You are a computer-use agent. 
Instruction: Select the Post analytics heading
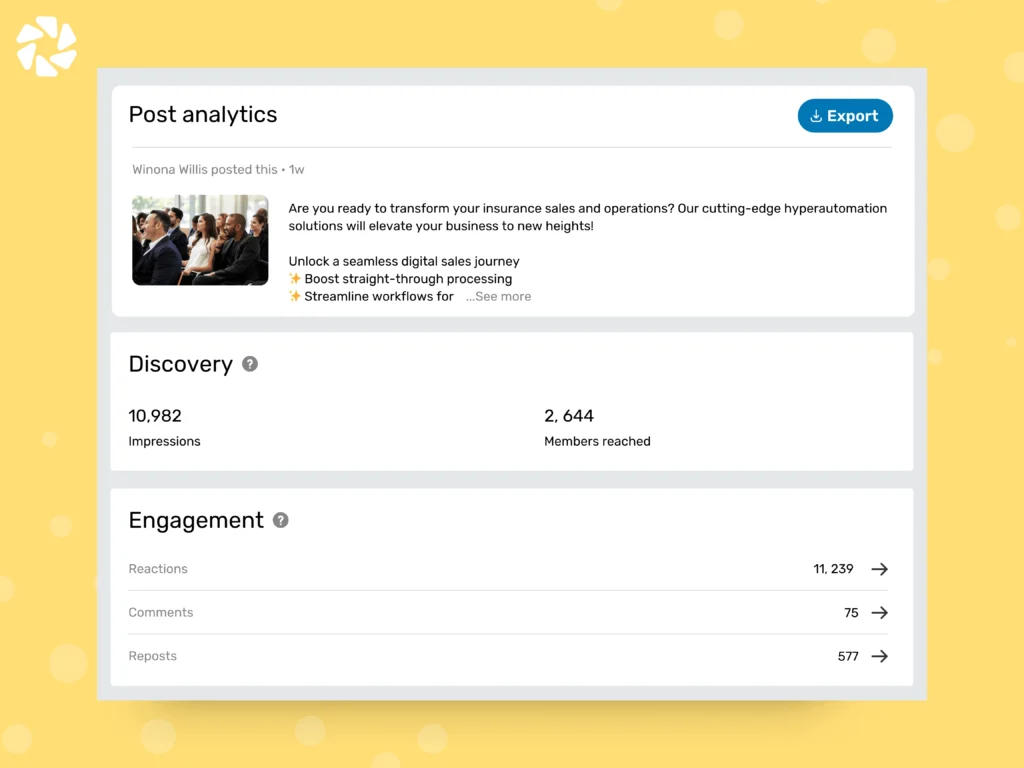pyautogui.click(x=203, y=114)
